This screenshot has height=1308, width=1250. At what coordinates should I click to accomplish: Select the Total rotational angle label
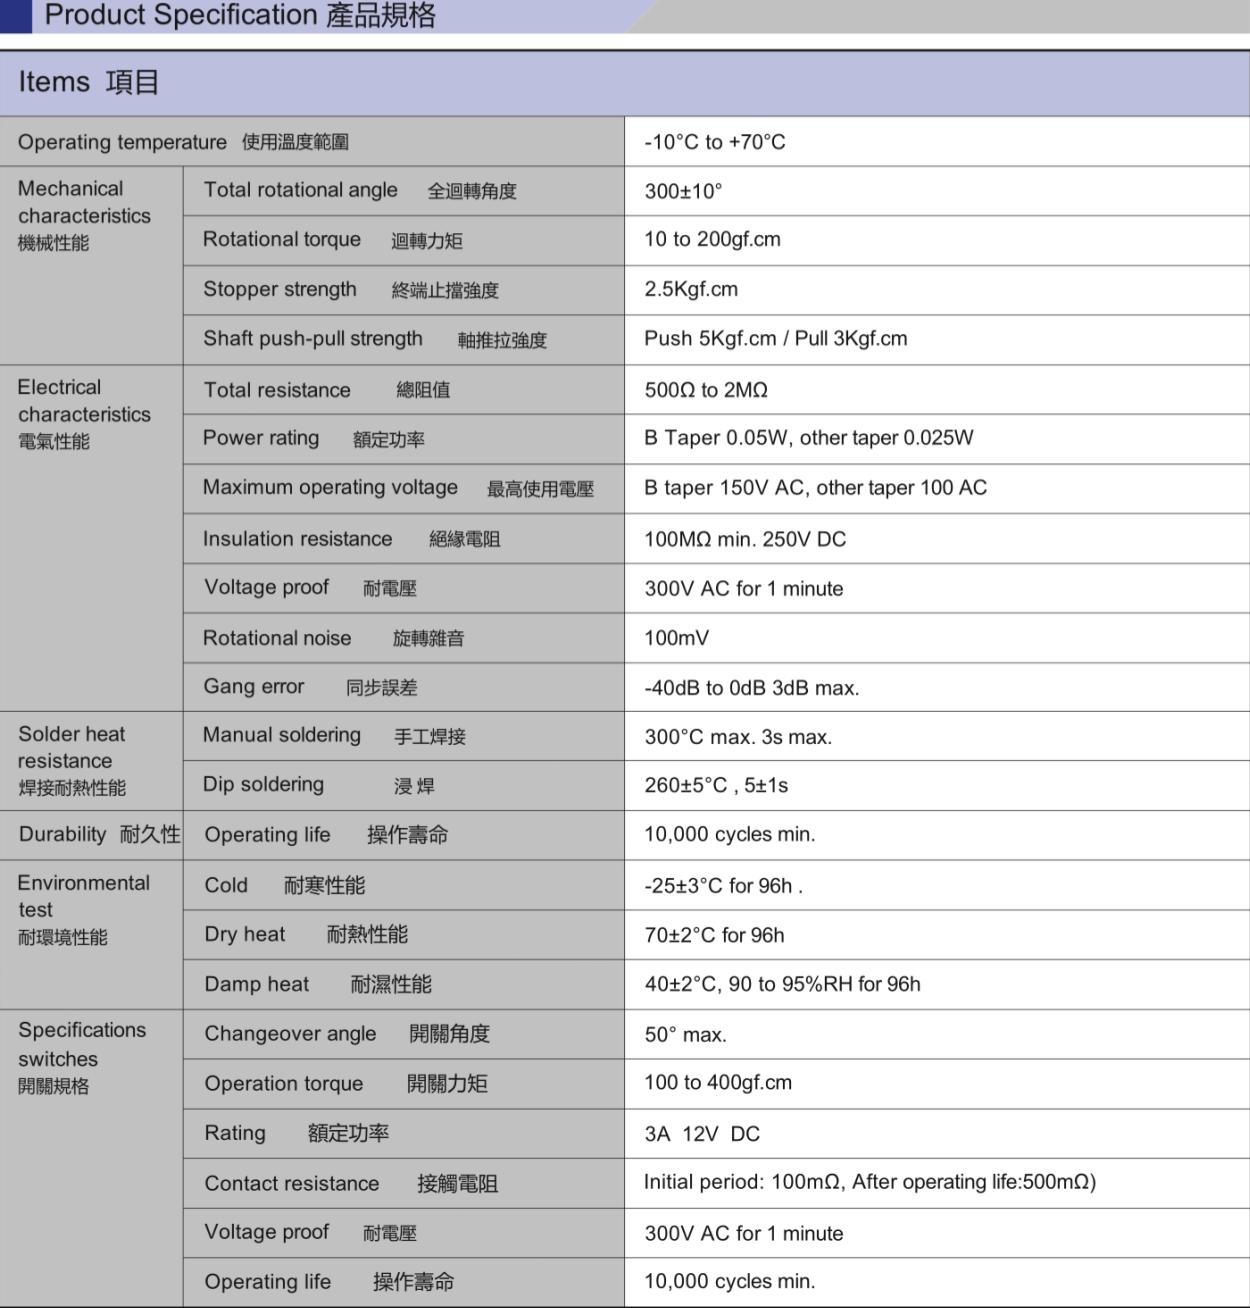(x=360, y=190)
